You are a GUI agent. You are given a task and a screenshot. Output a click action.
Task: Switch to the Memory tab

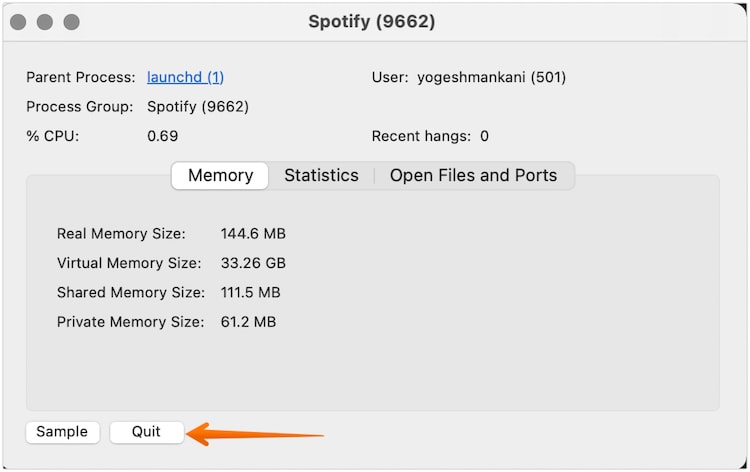[x=220, y=176]
